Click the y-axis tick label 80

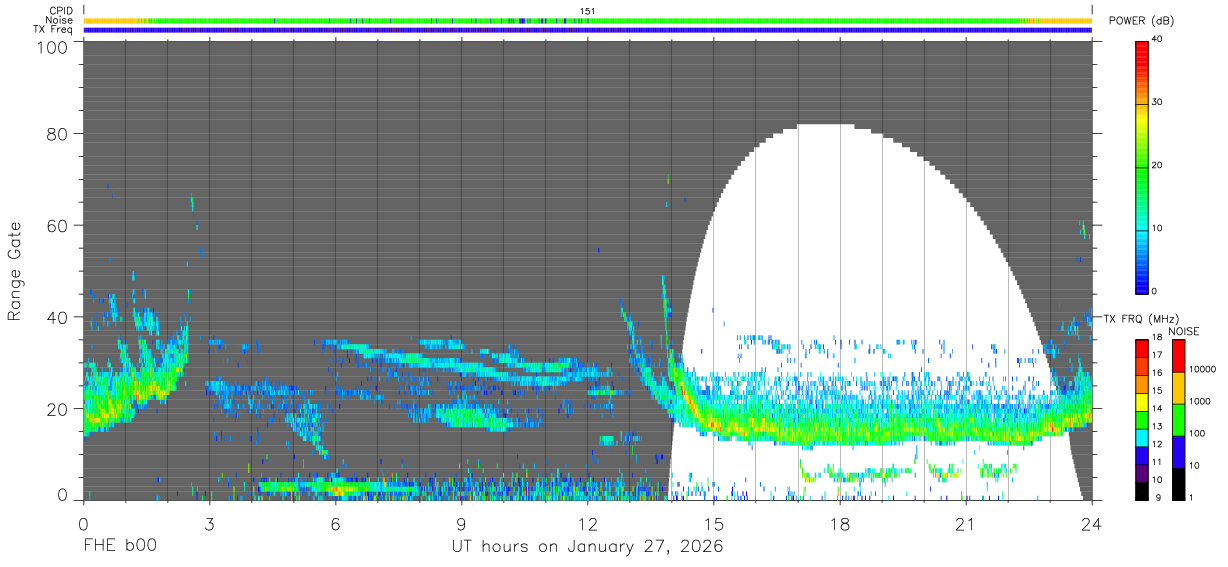(x=57, y=133)
